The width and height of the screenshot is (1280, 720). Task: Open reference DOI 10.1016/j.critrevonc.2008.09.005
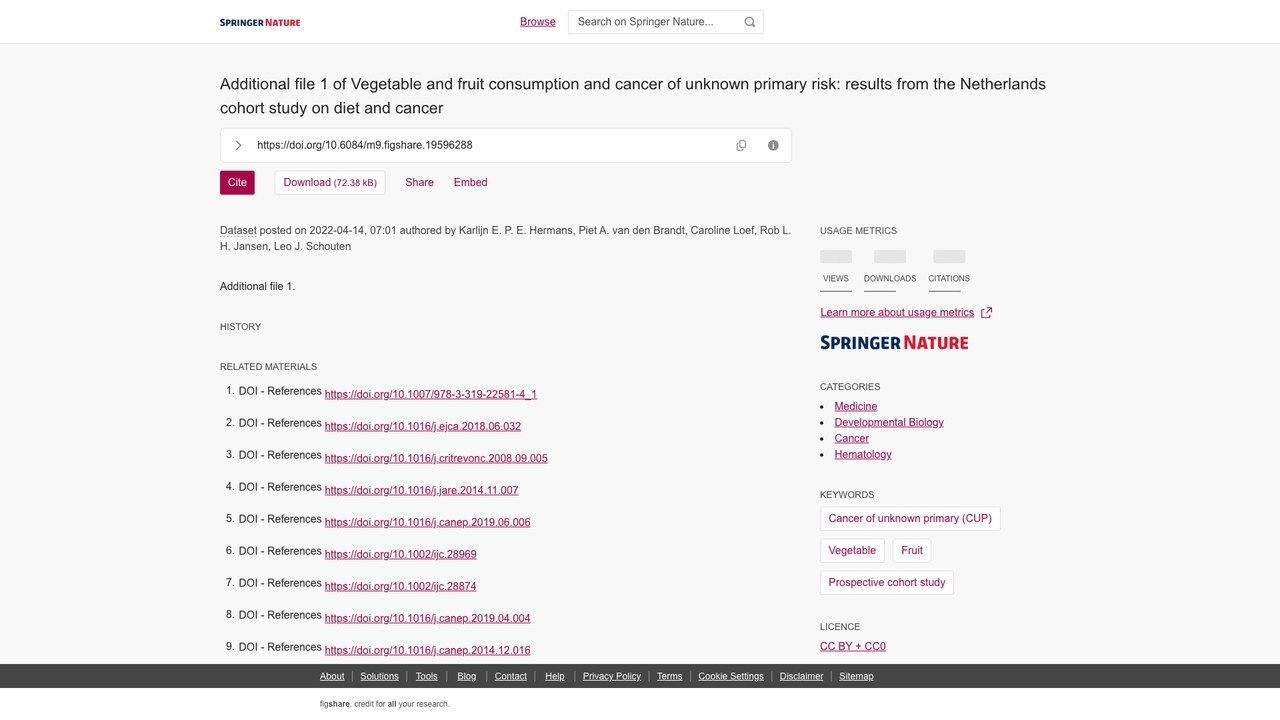pos(436,458)
